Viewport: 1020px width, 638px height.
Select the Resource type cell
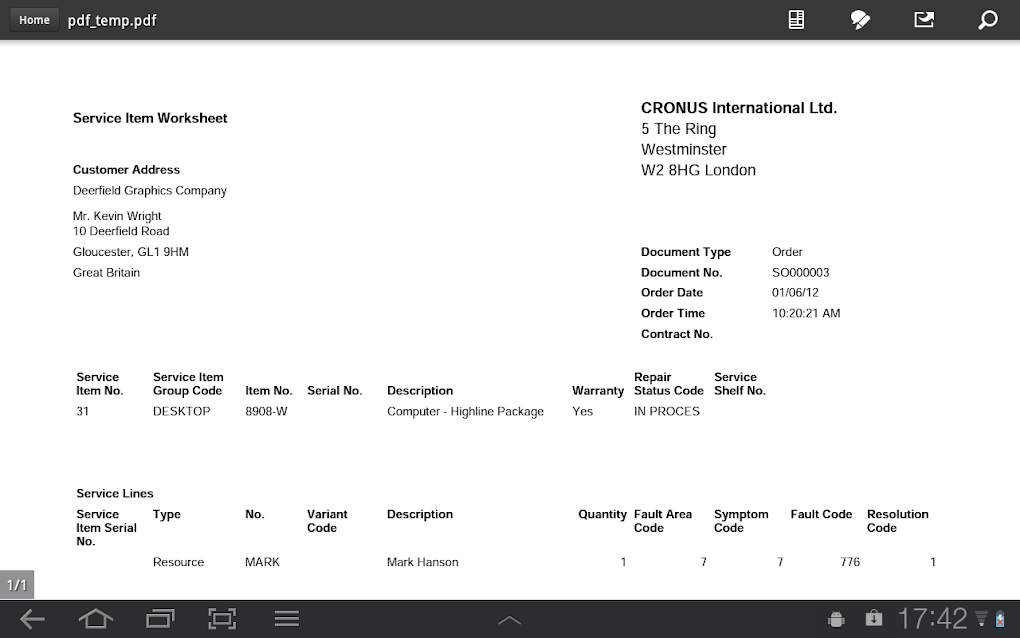click(178, 562)
